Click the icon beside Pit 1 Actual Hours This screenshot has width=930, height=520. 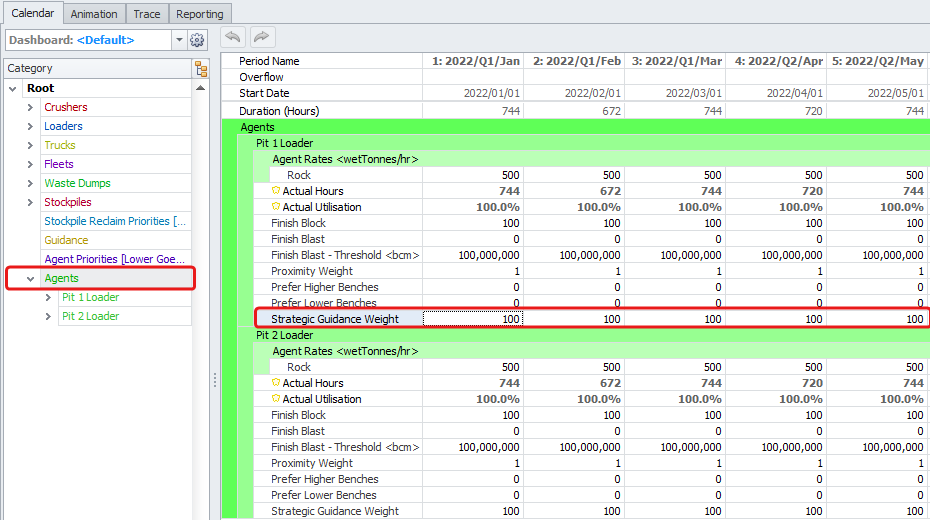(276, 191)
